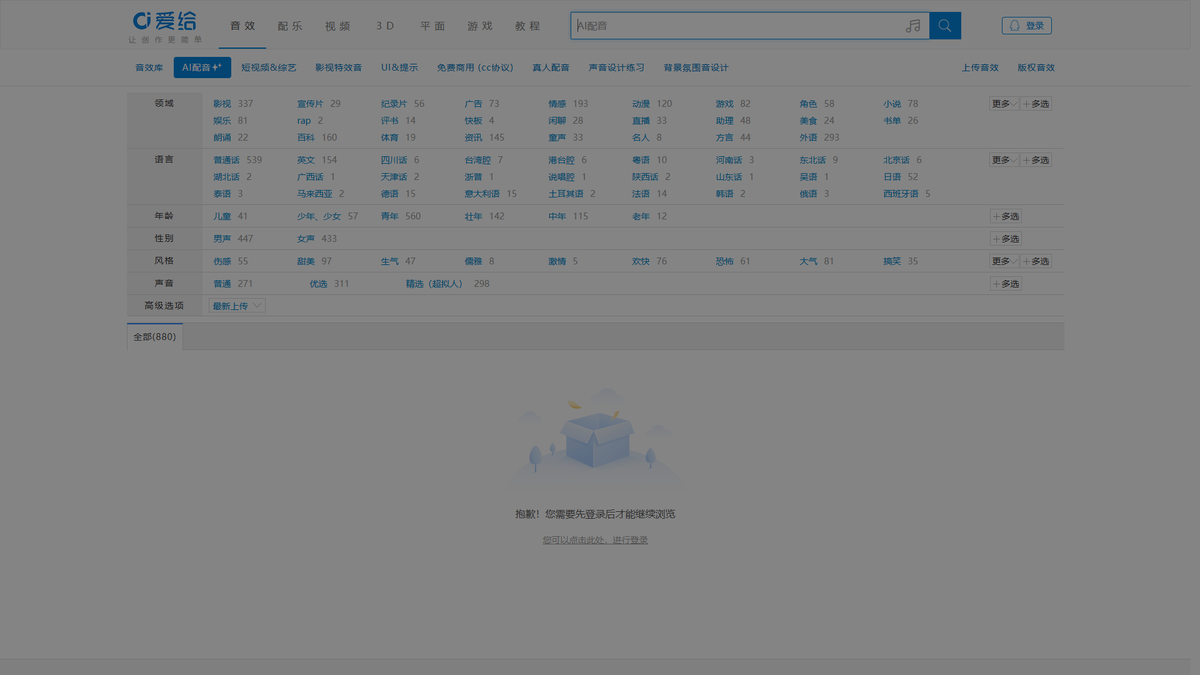Viewport: 1200px width, 675px height.
Task: Expand 更多 in the 风格 row
Action: 1004,261
